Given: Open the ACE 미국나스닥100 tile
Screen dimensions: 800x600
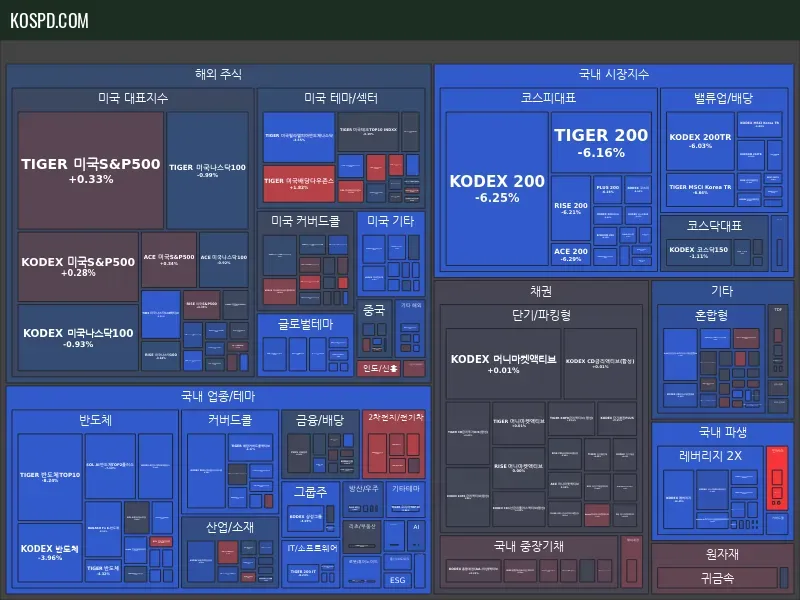Looking at the screenshot, I should pos(223,260).
